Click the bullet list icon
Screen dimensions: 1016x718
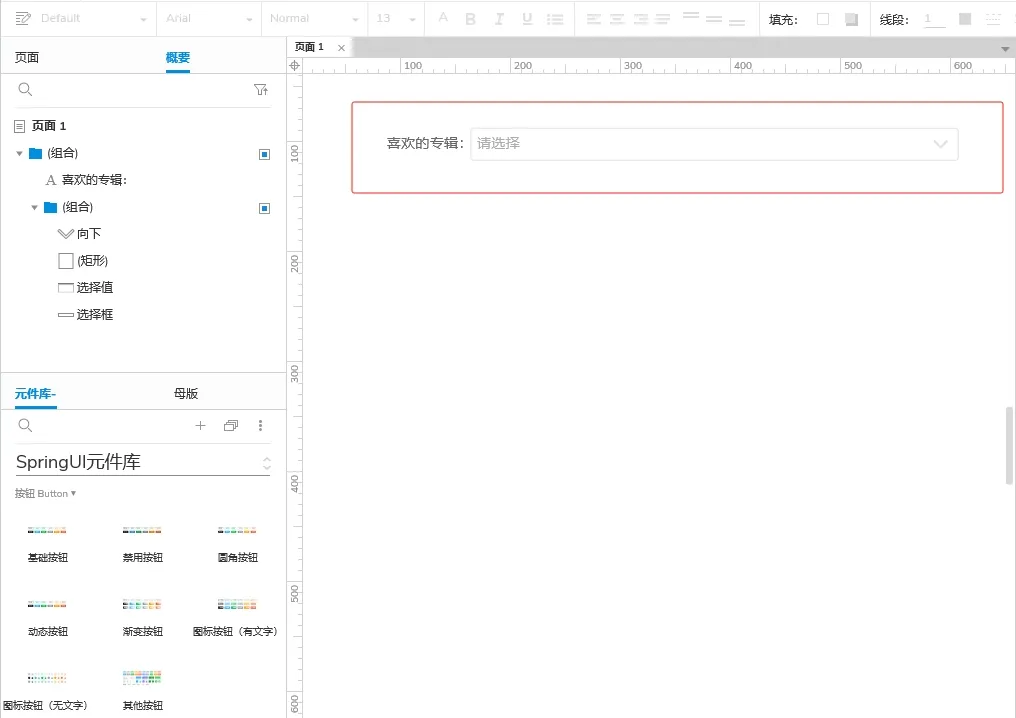[x=555, y=19]
